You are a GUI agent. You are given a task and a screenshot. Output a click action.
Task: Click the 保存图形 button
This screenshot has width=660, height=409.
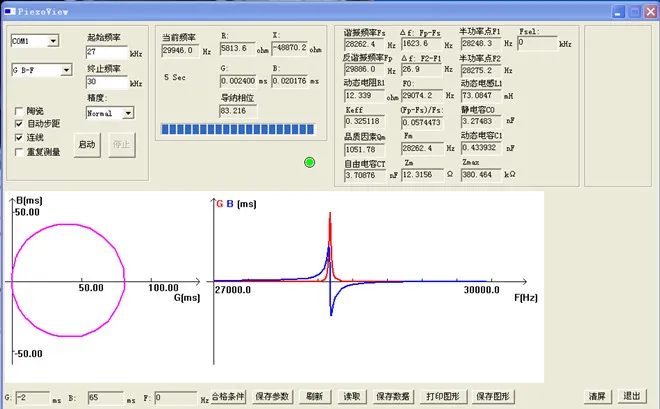click(x=493, y=396)
